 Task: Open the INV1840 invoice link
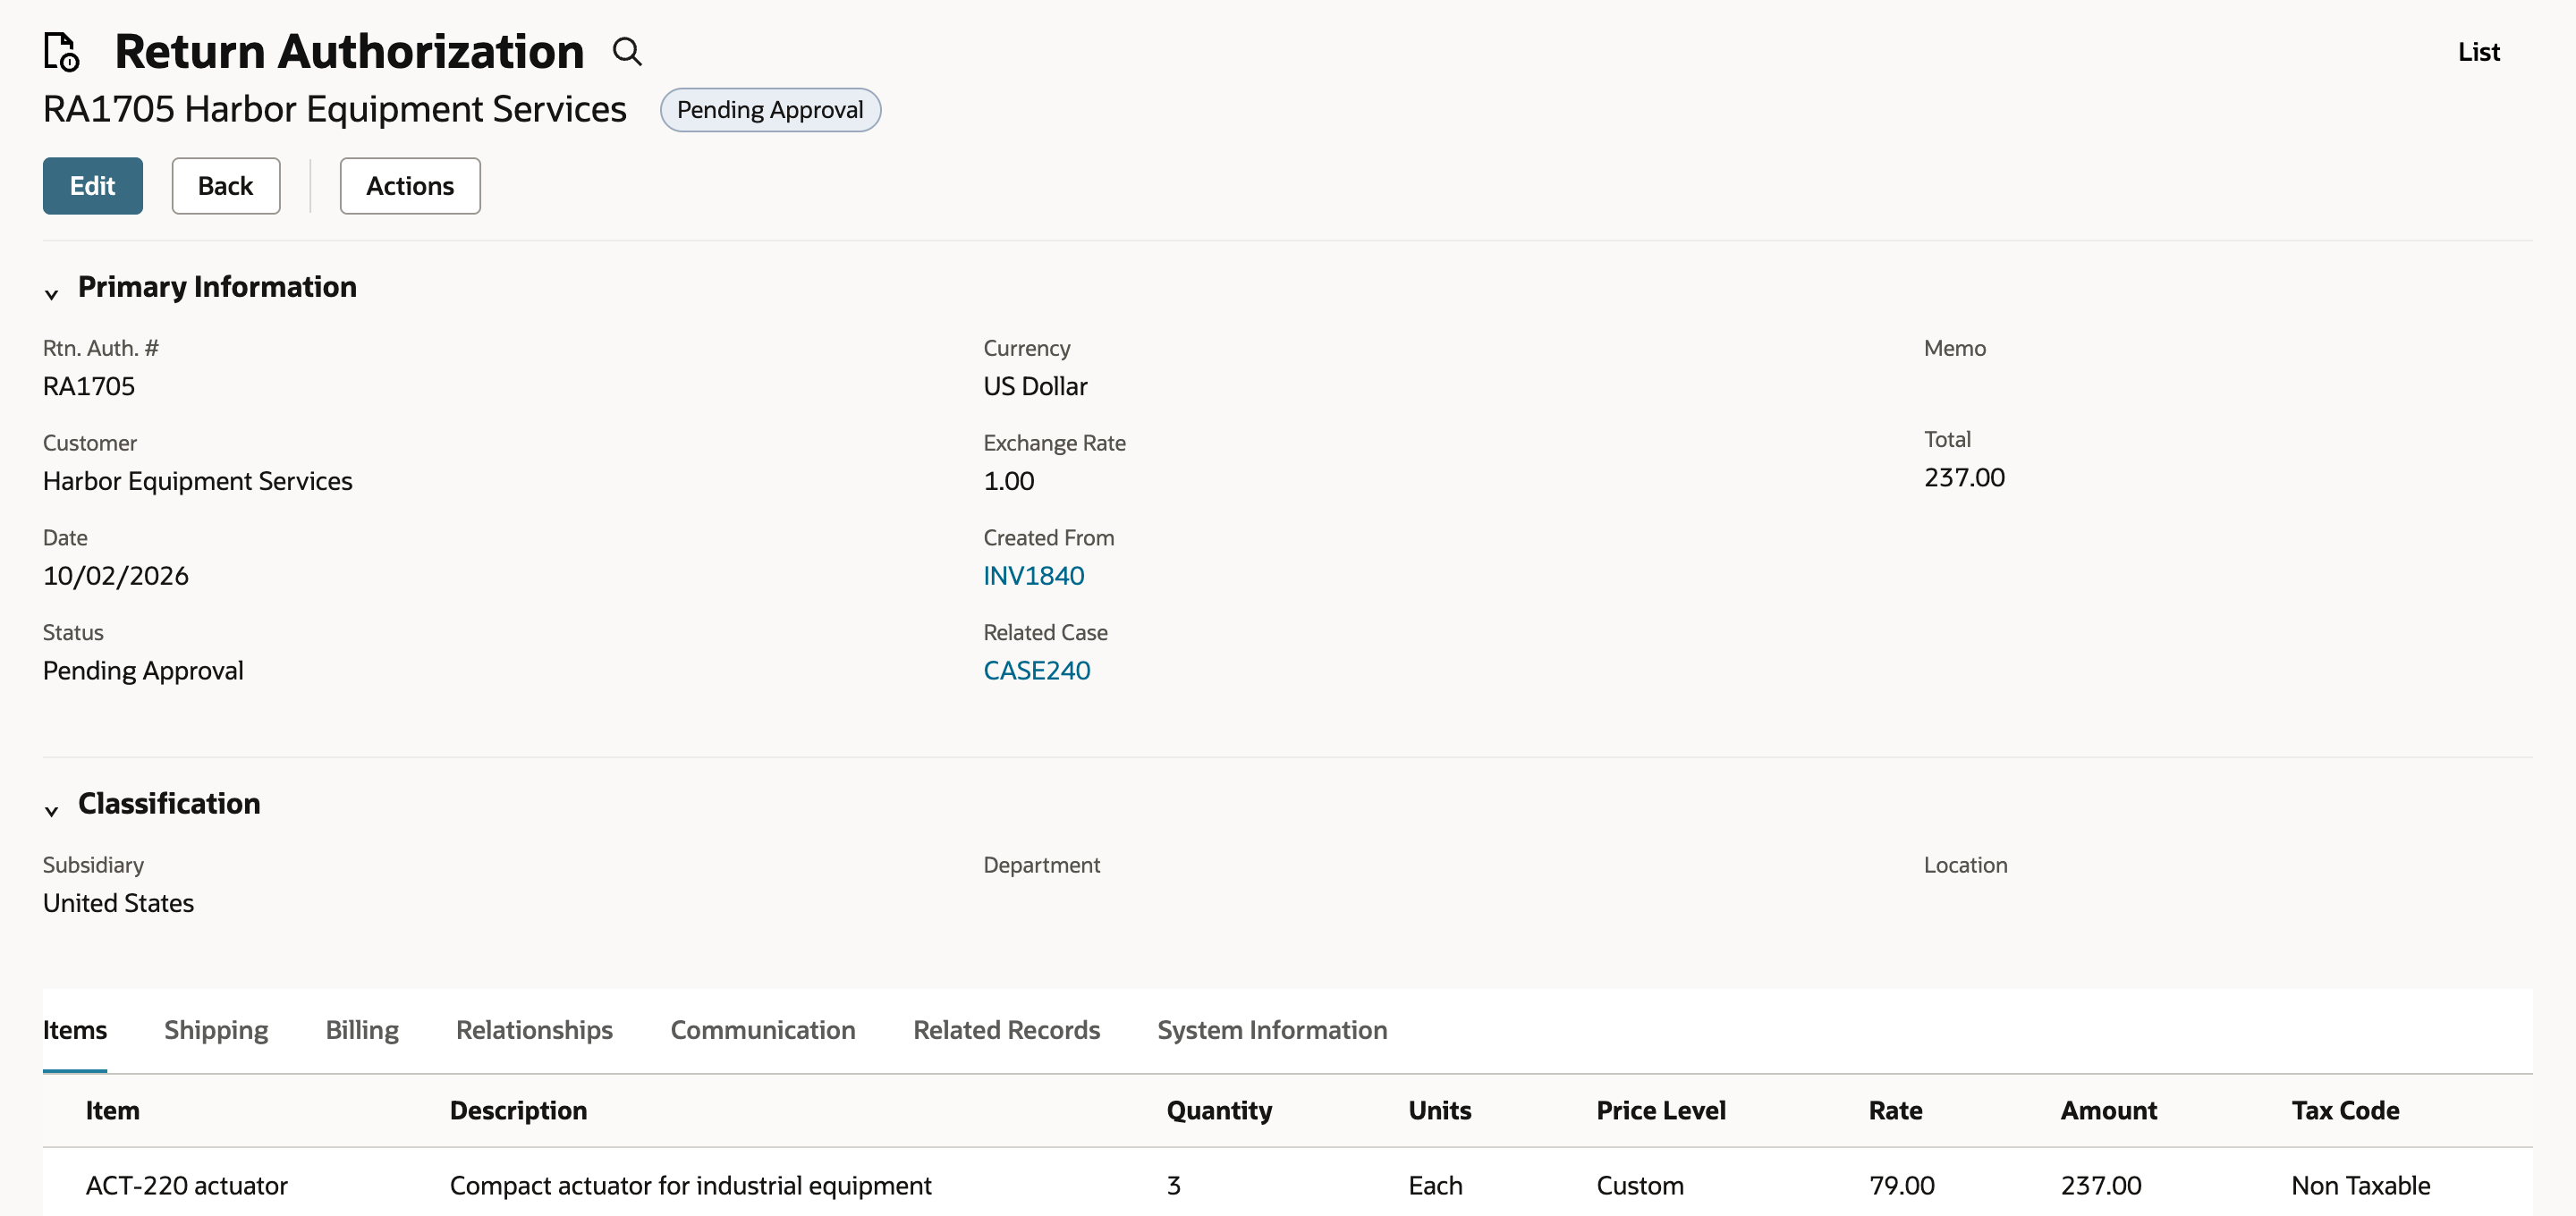point(1033,576)
